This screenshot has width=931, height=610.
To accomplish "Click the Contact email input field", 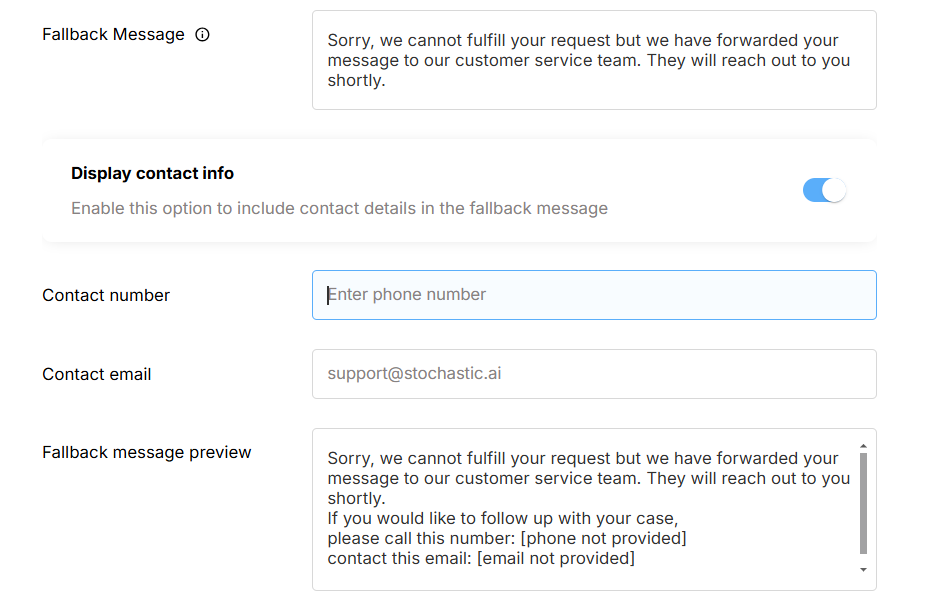I will coord(594,374).
